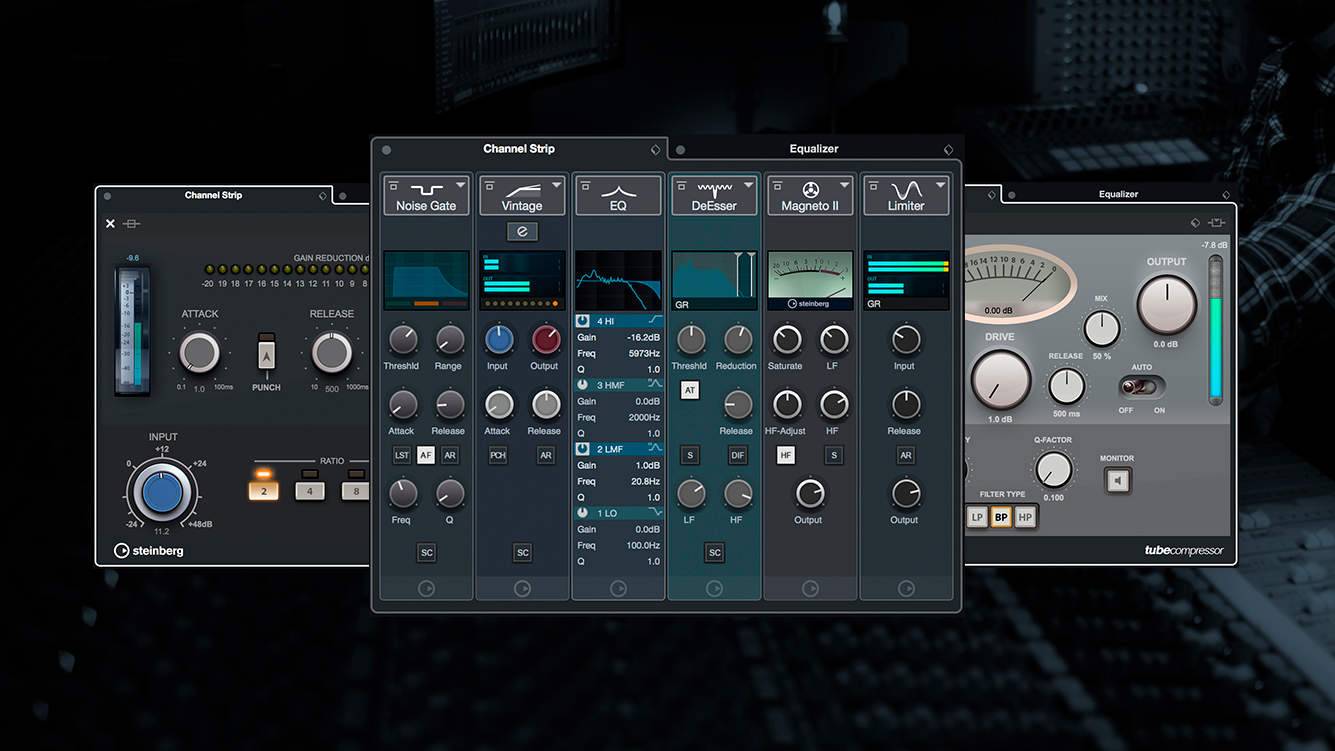Image resolution: width=1335 pixels, height=751 pixels.
Task: Click the DRIVE knob in tube compressor
Action: point(1000,381)
